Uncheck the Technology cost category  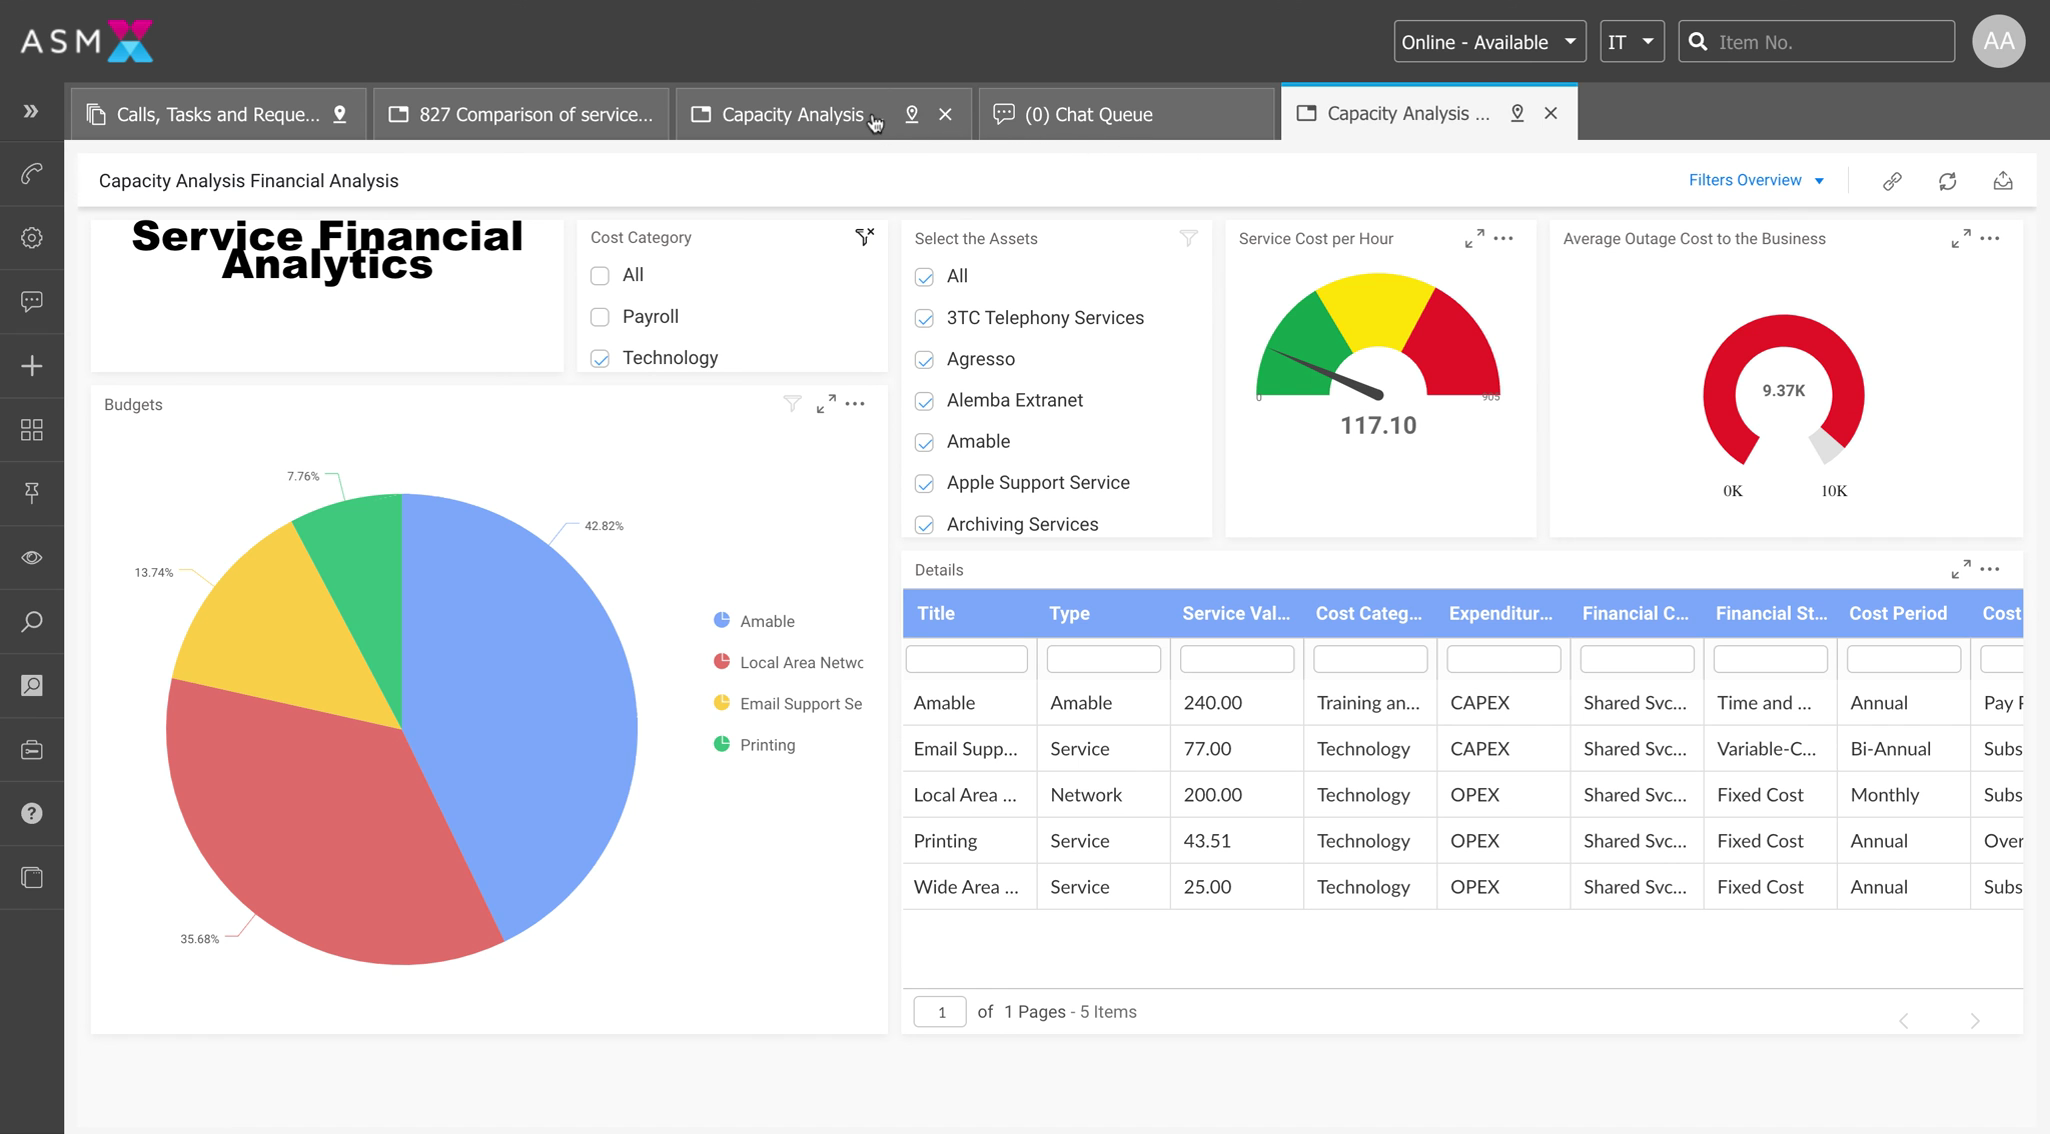[600, 358]
